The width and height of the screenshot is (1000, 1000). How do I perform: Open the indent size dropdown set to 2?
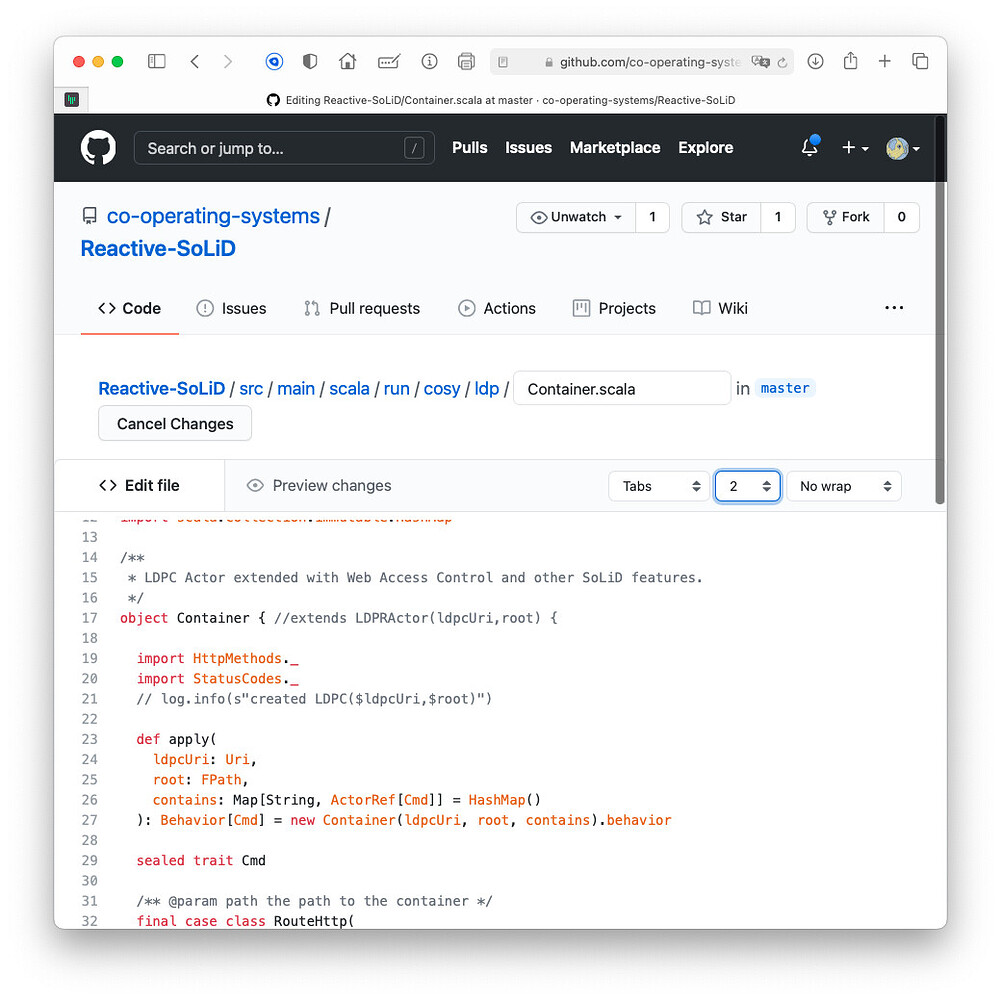click(x=747, y=485)
